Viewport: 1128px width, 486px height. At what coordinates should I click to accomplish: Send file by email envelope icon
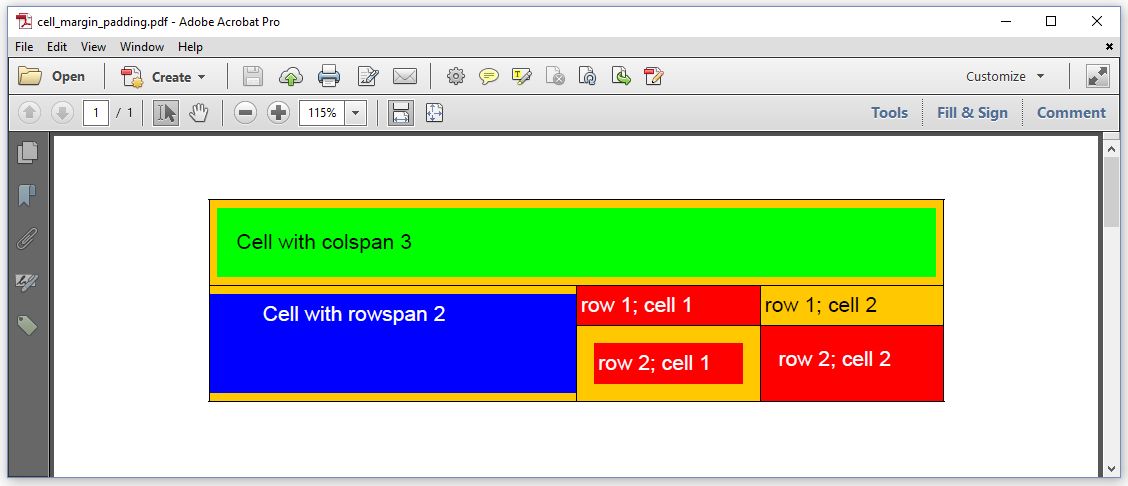pyautogui.click(x=405, y=76)
